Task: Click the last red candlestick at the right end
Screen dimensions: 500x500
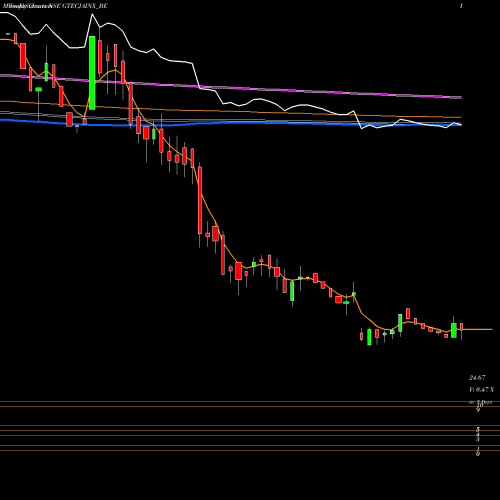Action: 462,327
